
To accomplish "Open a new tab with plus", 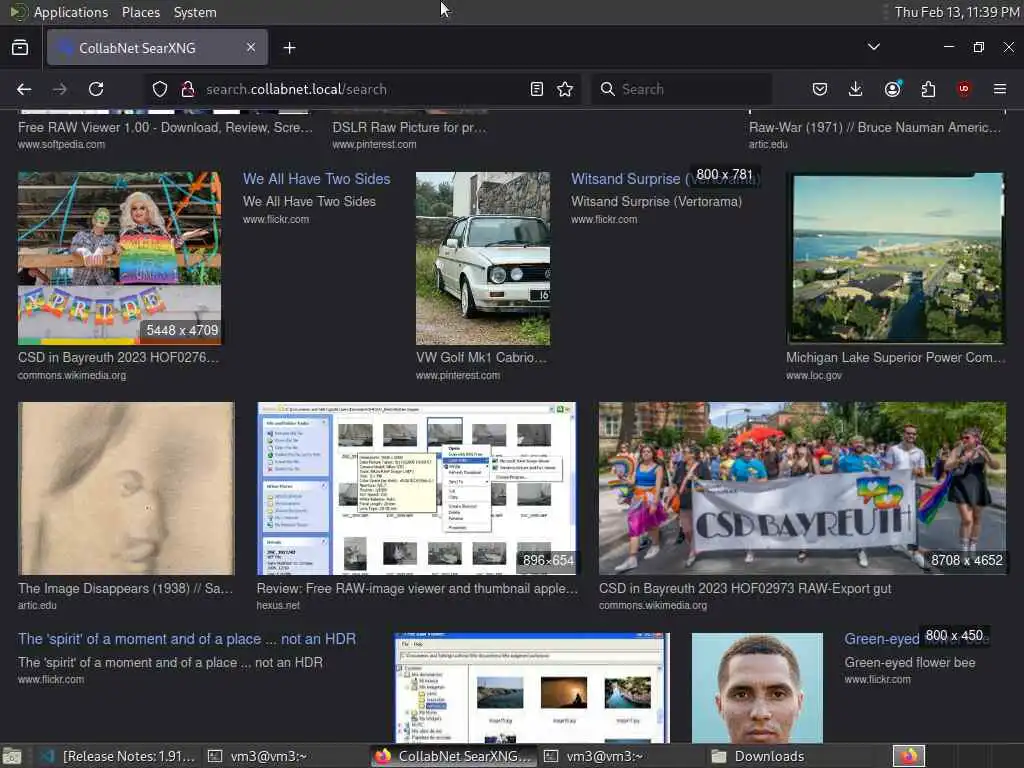I will pos(289,48).
